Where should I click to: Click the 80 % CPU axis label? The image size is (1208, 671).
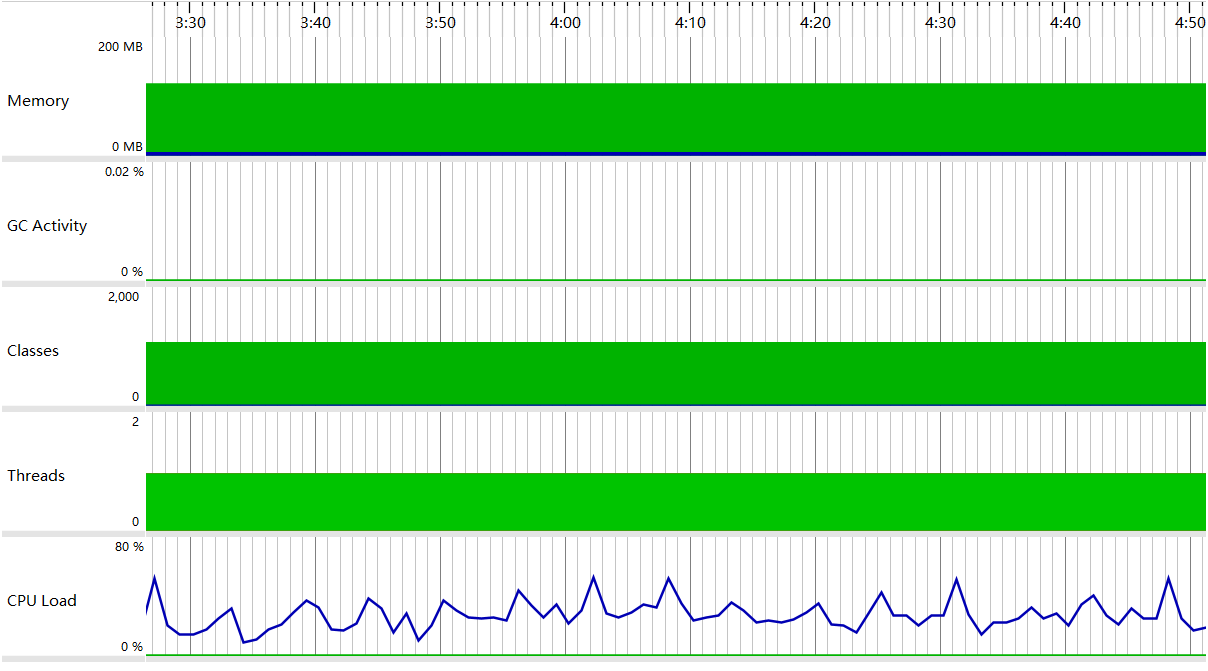[x=129, y=547]
